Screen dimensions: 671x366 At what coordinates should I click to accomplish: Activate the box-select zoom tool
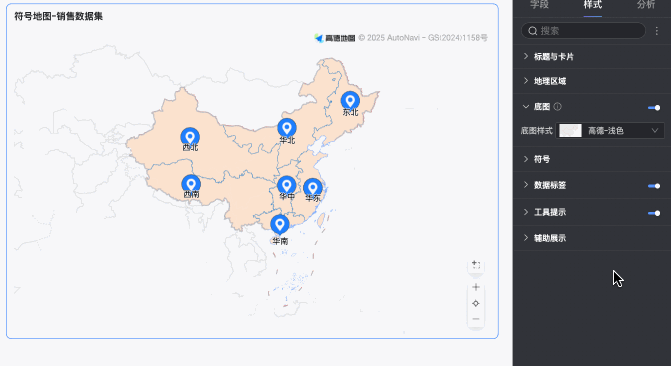pyautogui.click(x=476, y=265)
